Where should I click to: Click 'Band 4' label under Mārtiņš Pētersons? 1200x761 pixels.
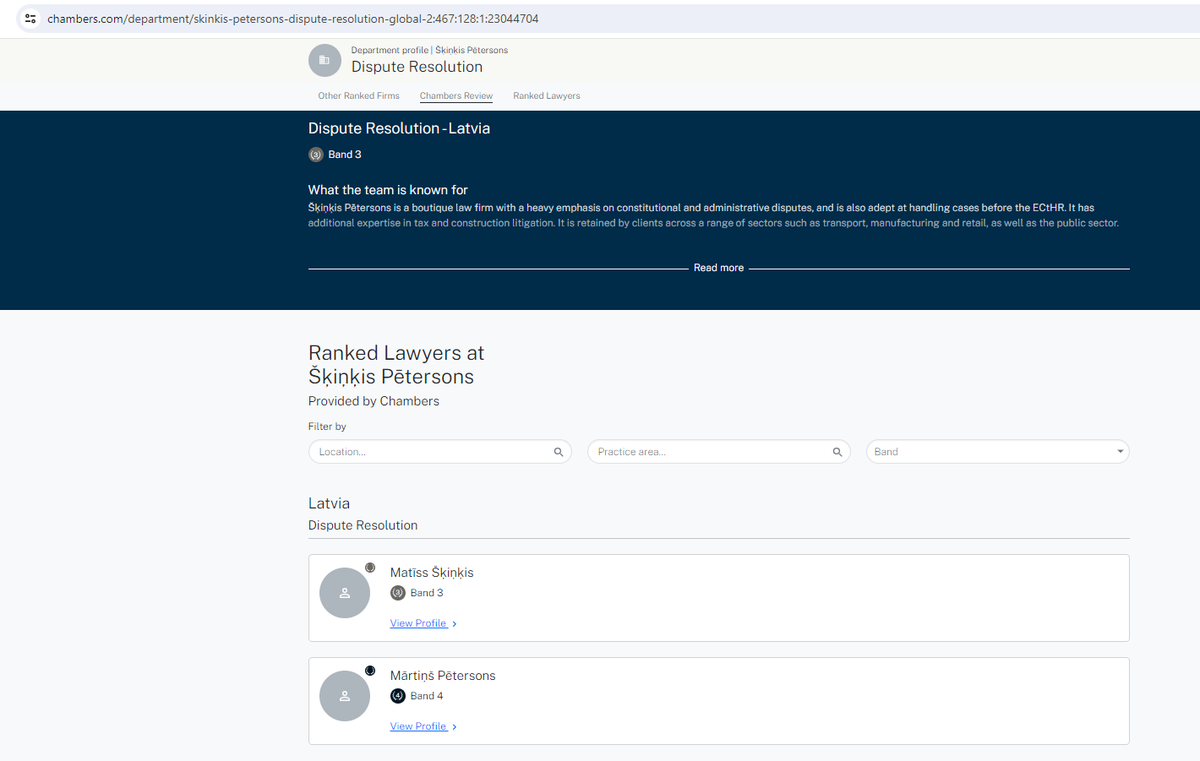(x=427, y=696)
